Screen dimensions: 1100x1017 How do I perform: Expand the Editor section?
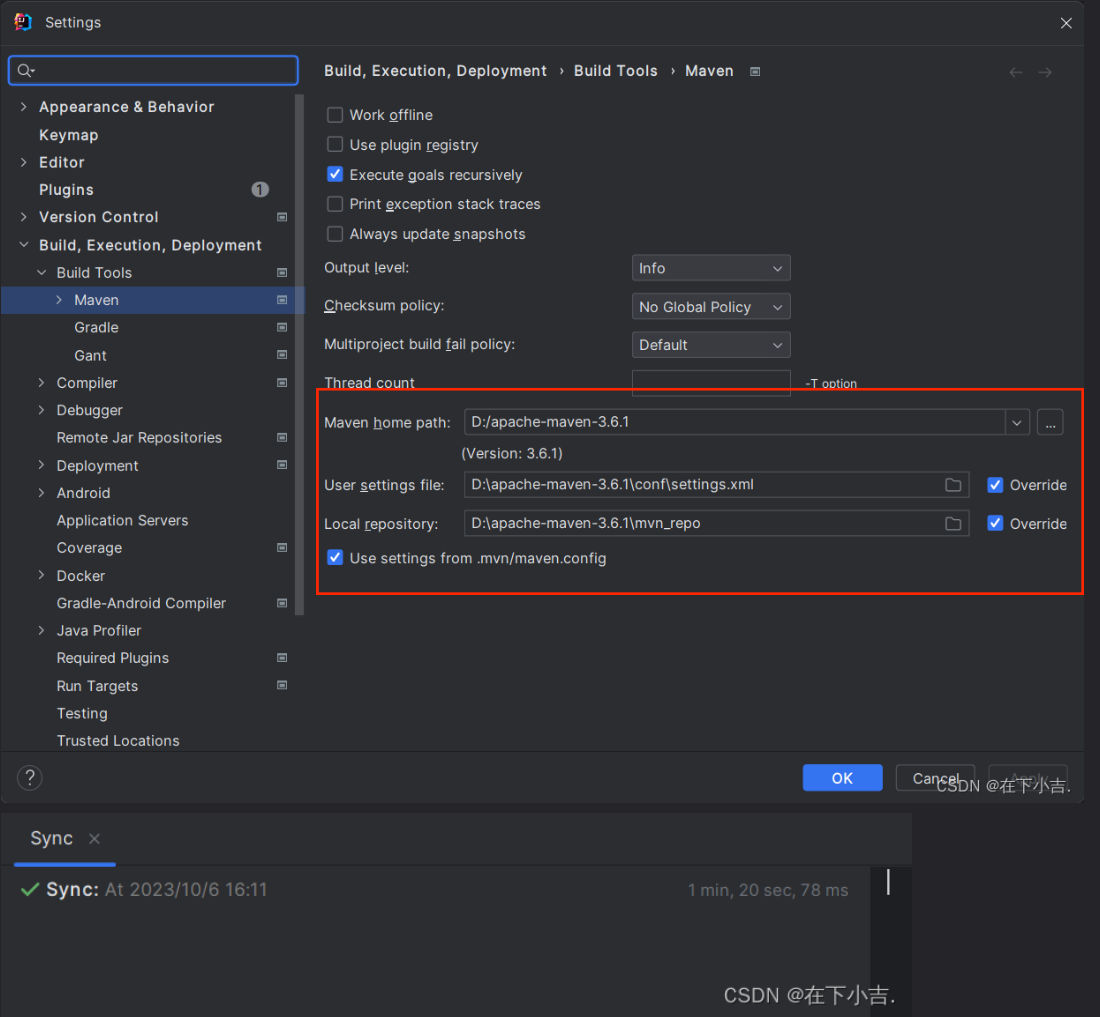tap(24, 162)
